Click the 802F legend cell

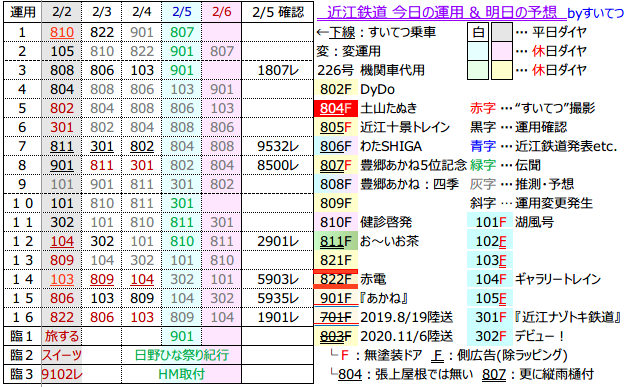tap(335, 89)
